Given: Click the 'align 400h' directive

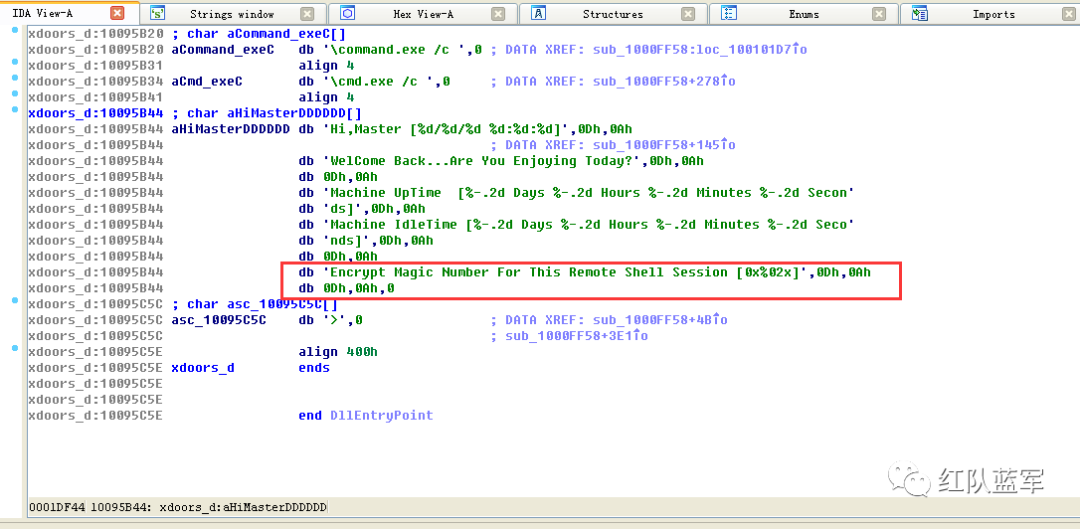Looking at the screenshot, I should coord(338,351).
